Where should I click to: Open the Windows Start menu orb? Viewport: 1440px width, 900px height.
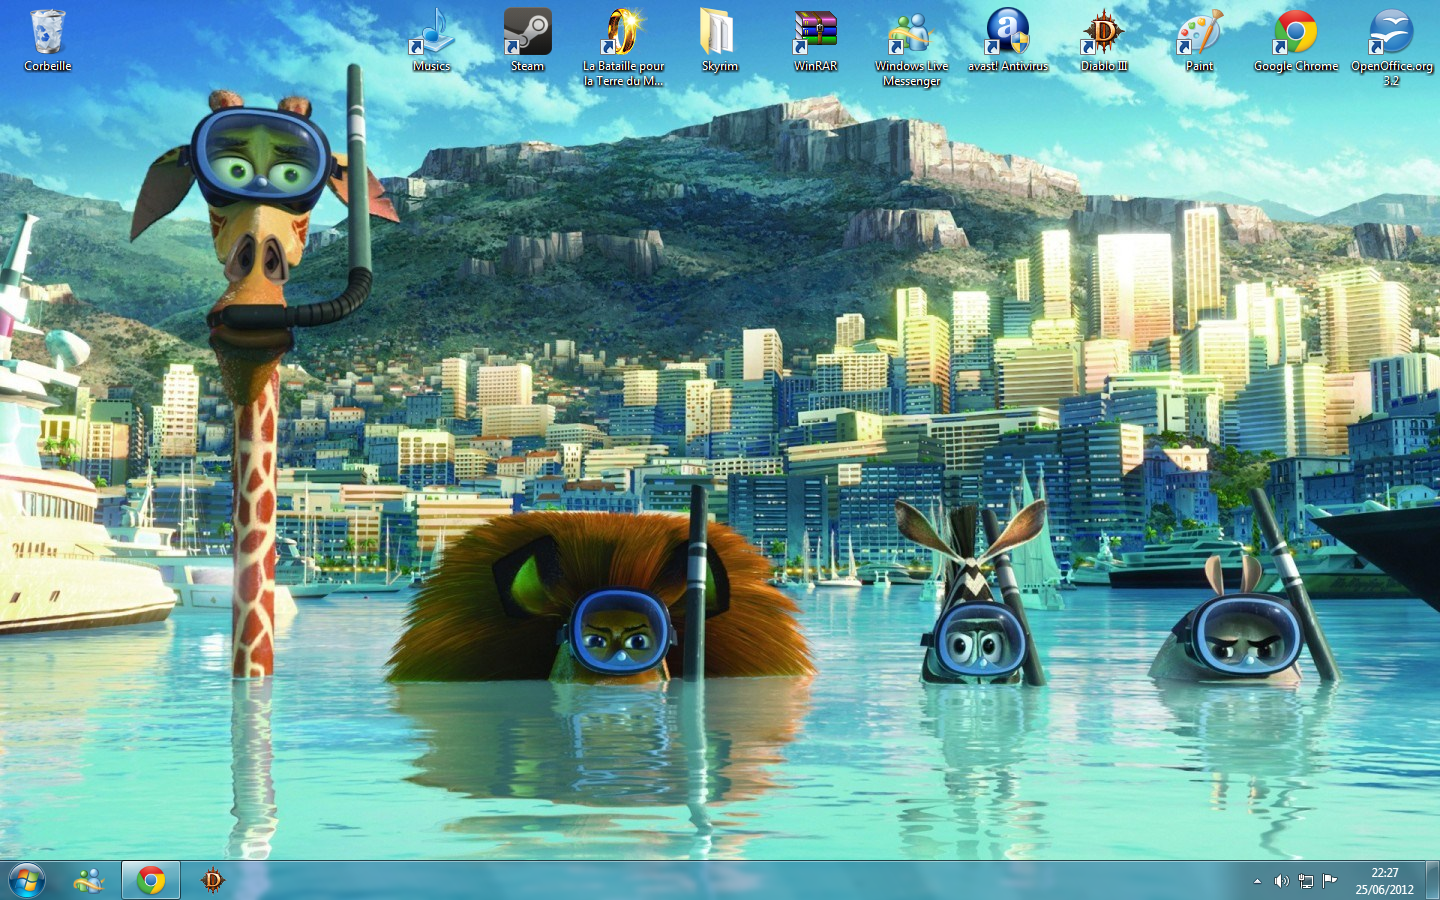(27, 880)
